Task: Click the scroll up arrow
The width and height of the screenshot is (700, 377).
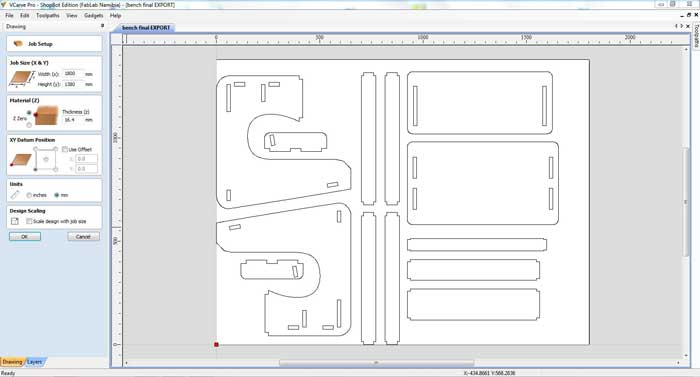Action: click(x=686, y=50)
